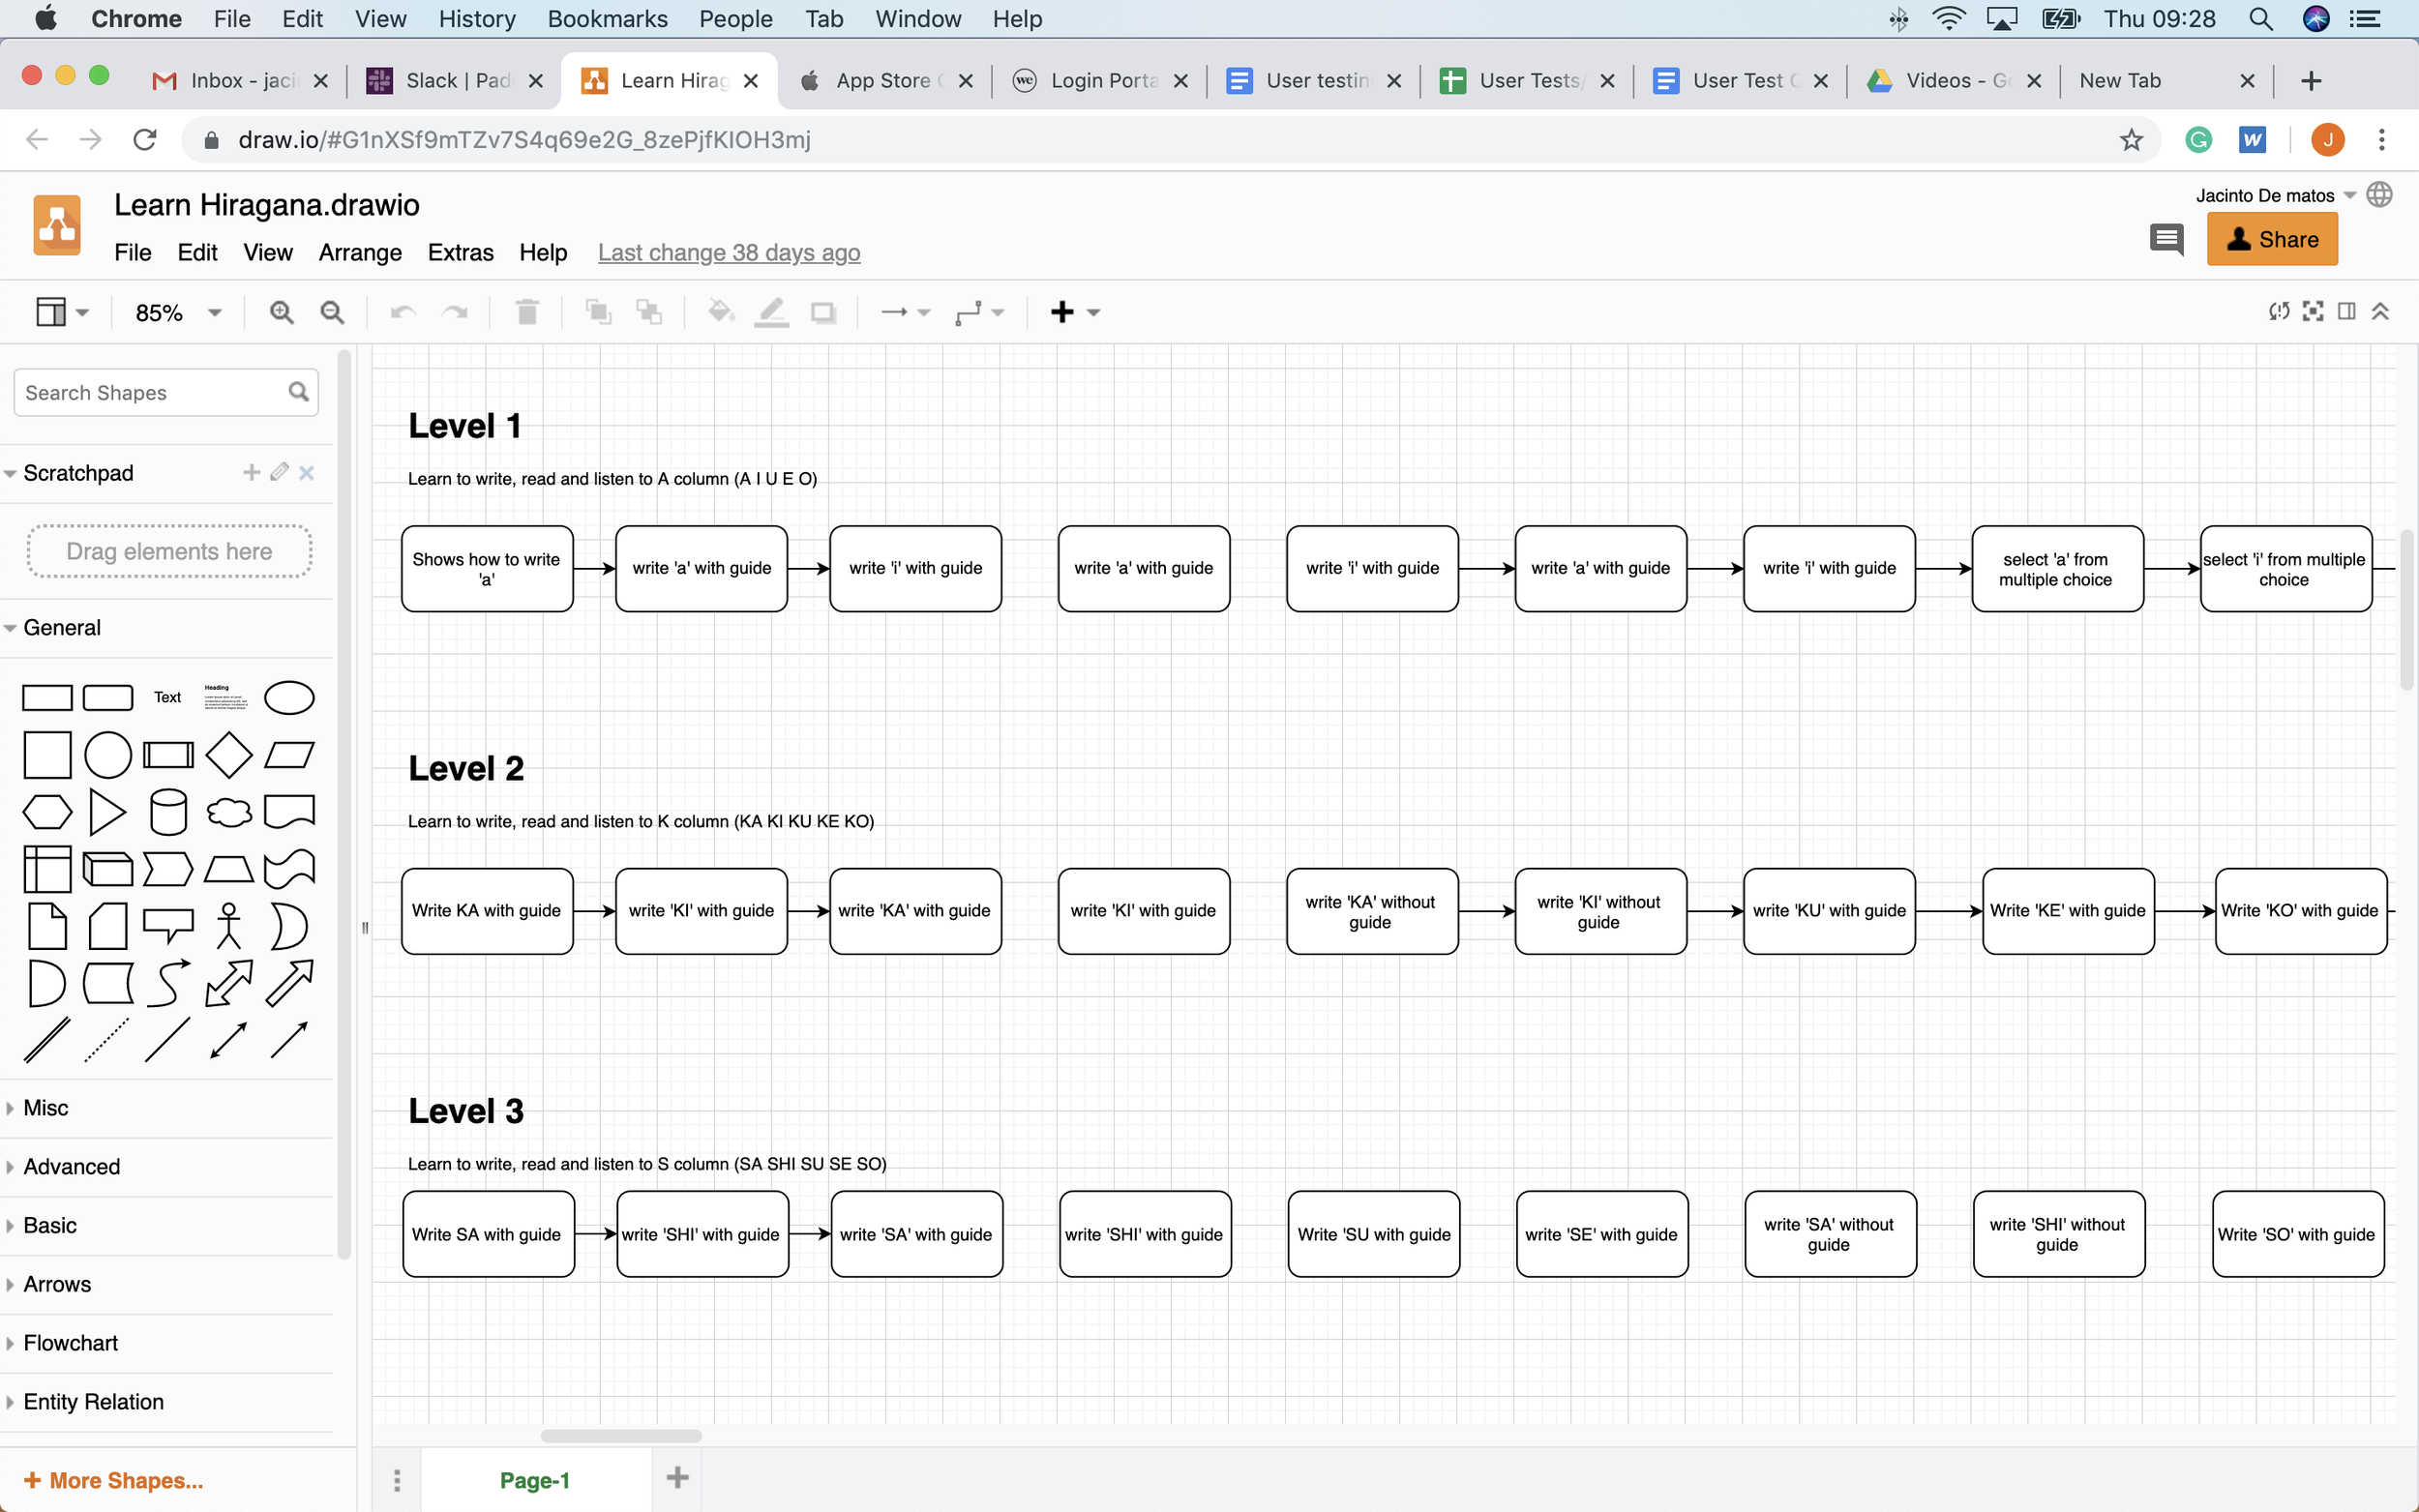Switch to the Page-1 tab
Viewport: 2419px width, 1512px height.
535,1480
